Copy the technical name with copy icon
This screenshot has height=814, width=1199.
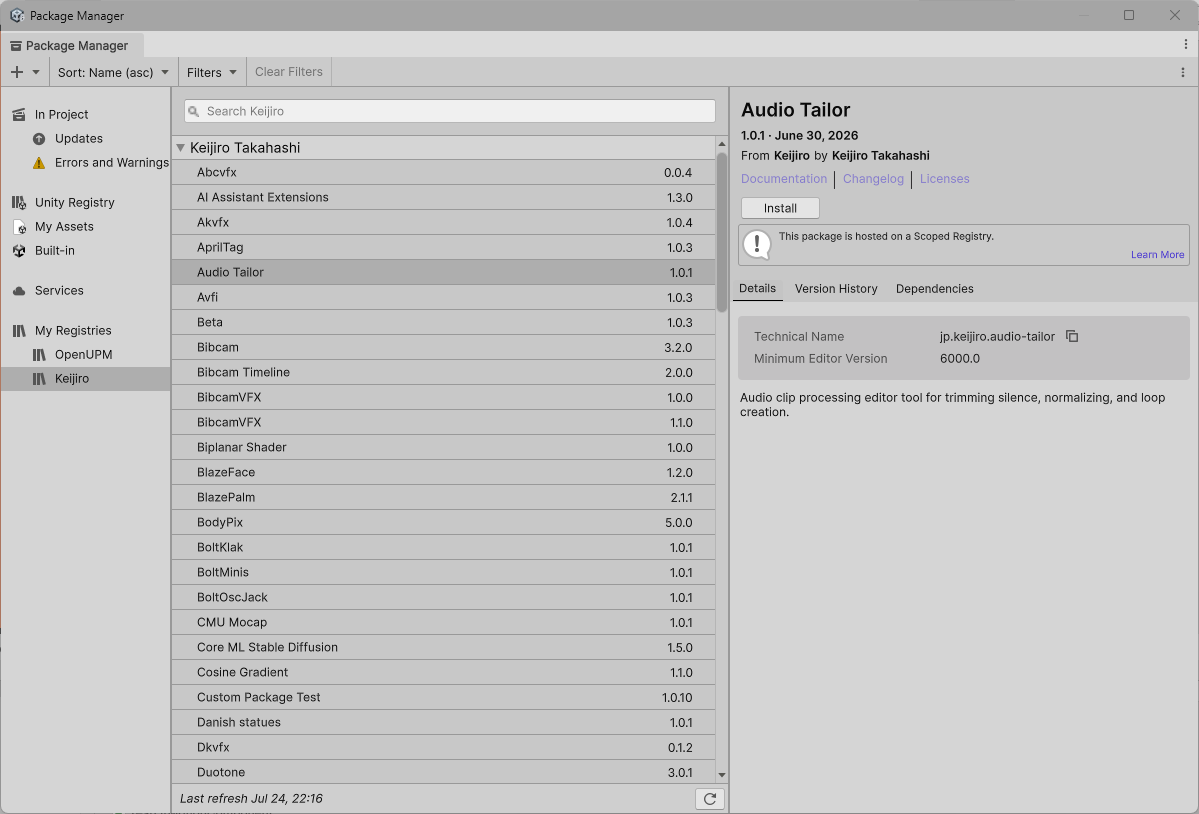point(1071,336)
